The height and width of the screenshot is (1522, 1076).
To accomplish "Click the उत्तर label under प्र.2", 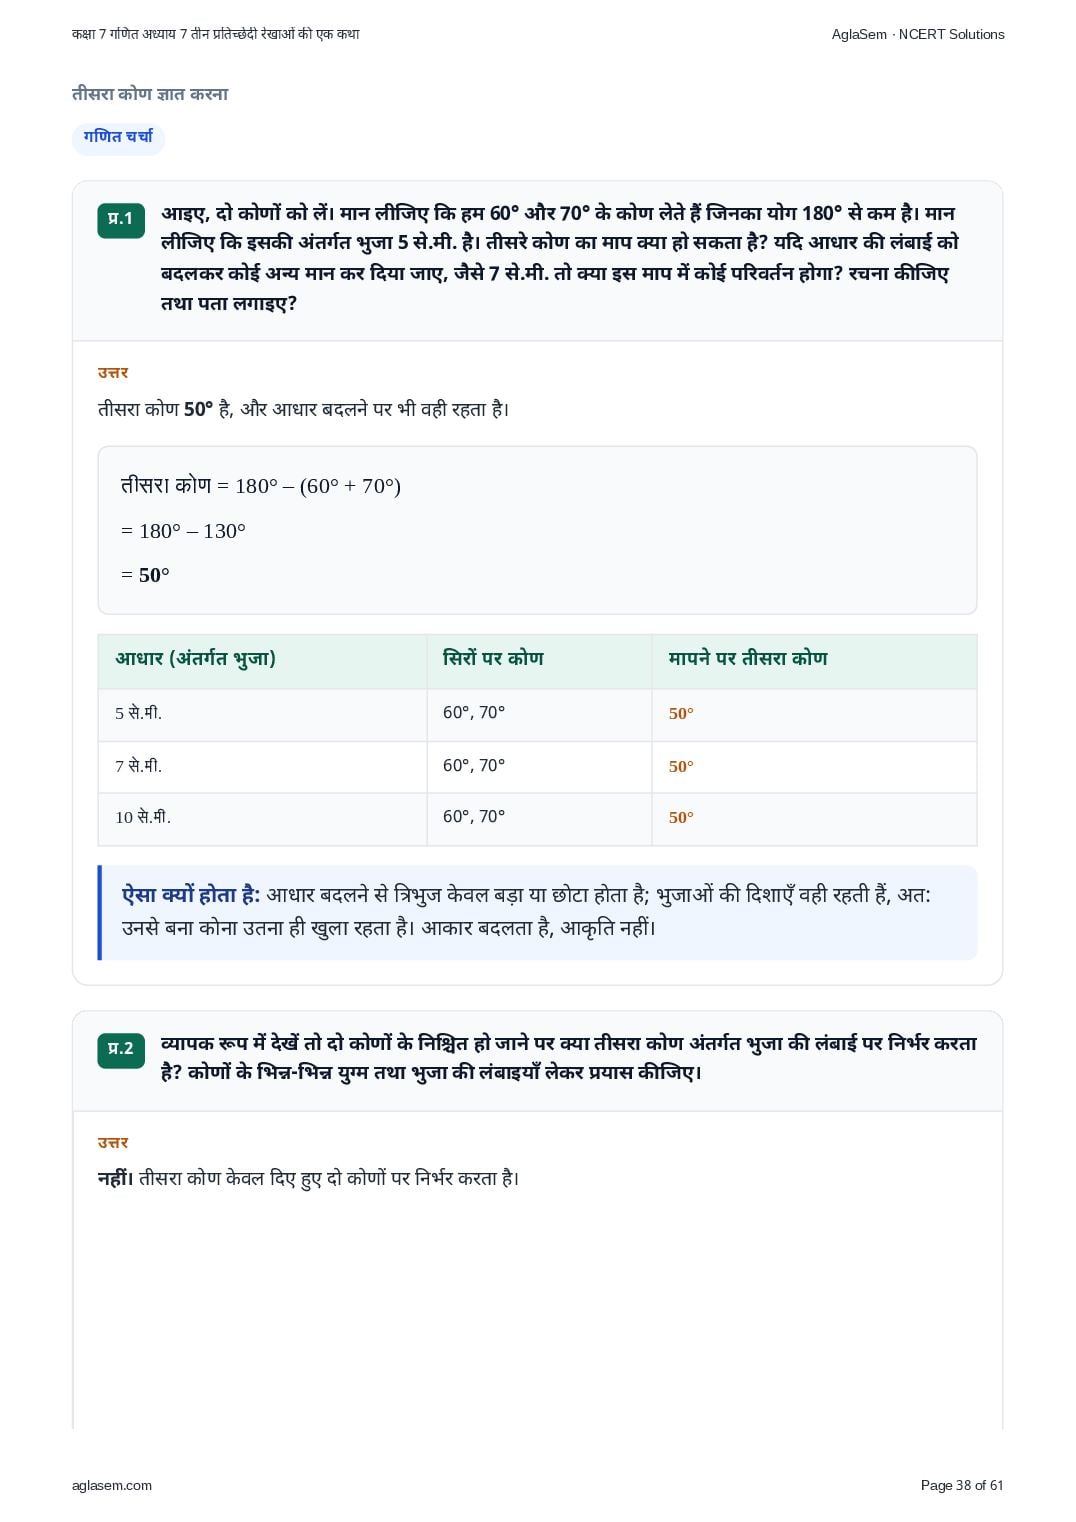I will [113, 1143].
